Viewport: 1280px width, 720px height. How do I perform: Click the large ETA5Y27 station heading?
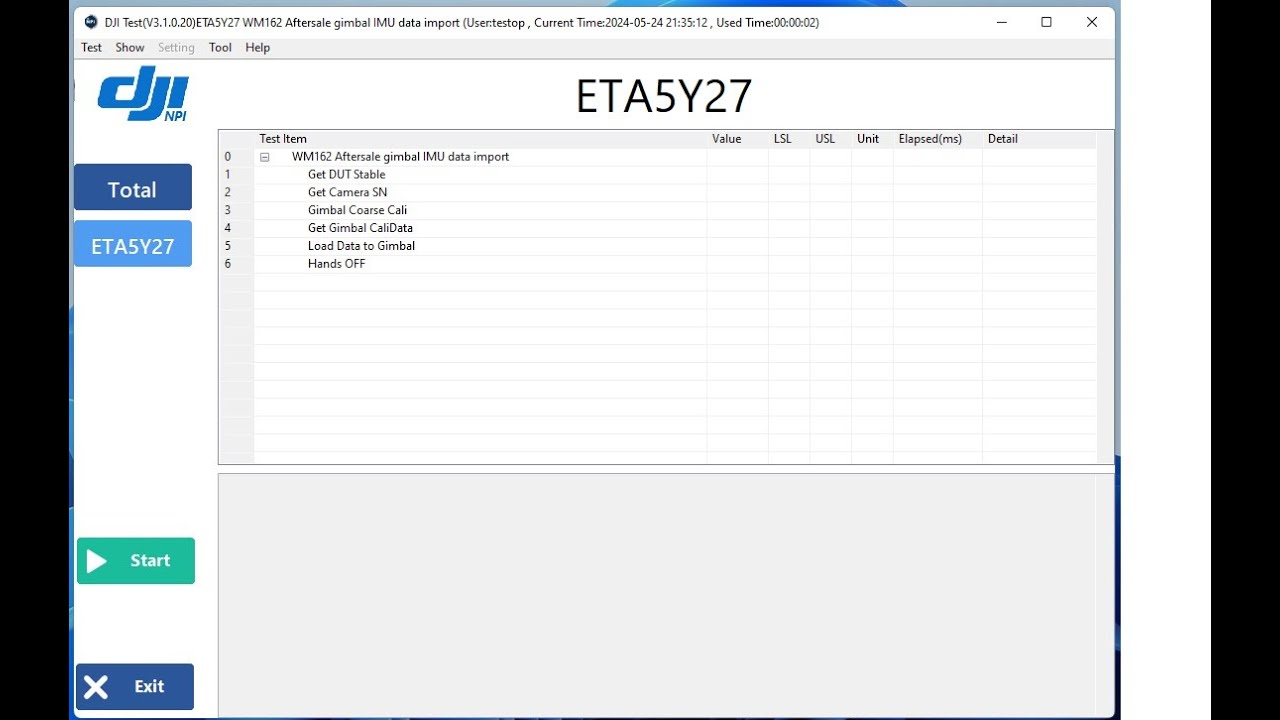coord(664,96)
